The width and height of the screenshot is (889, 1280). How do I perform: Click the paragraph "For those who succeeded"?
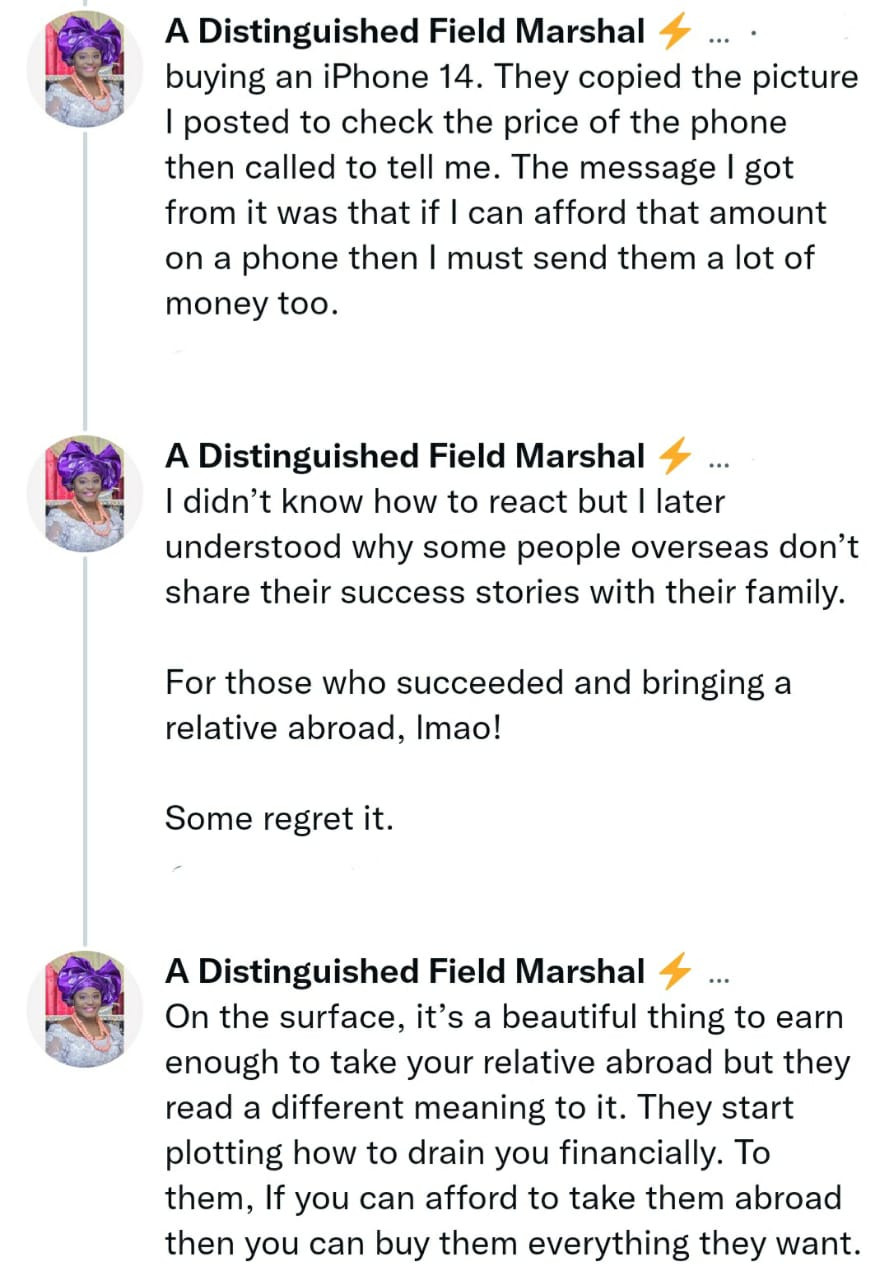pyautogui.click(x=478, y=706)
